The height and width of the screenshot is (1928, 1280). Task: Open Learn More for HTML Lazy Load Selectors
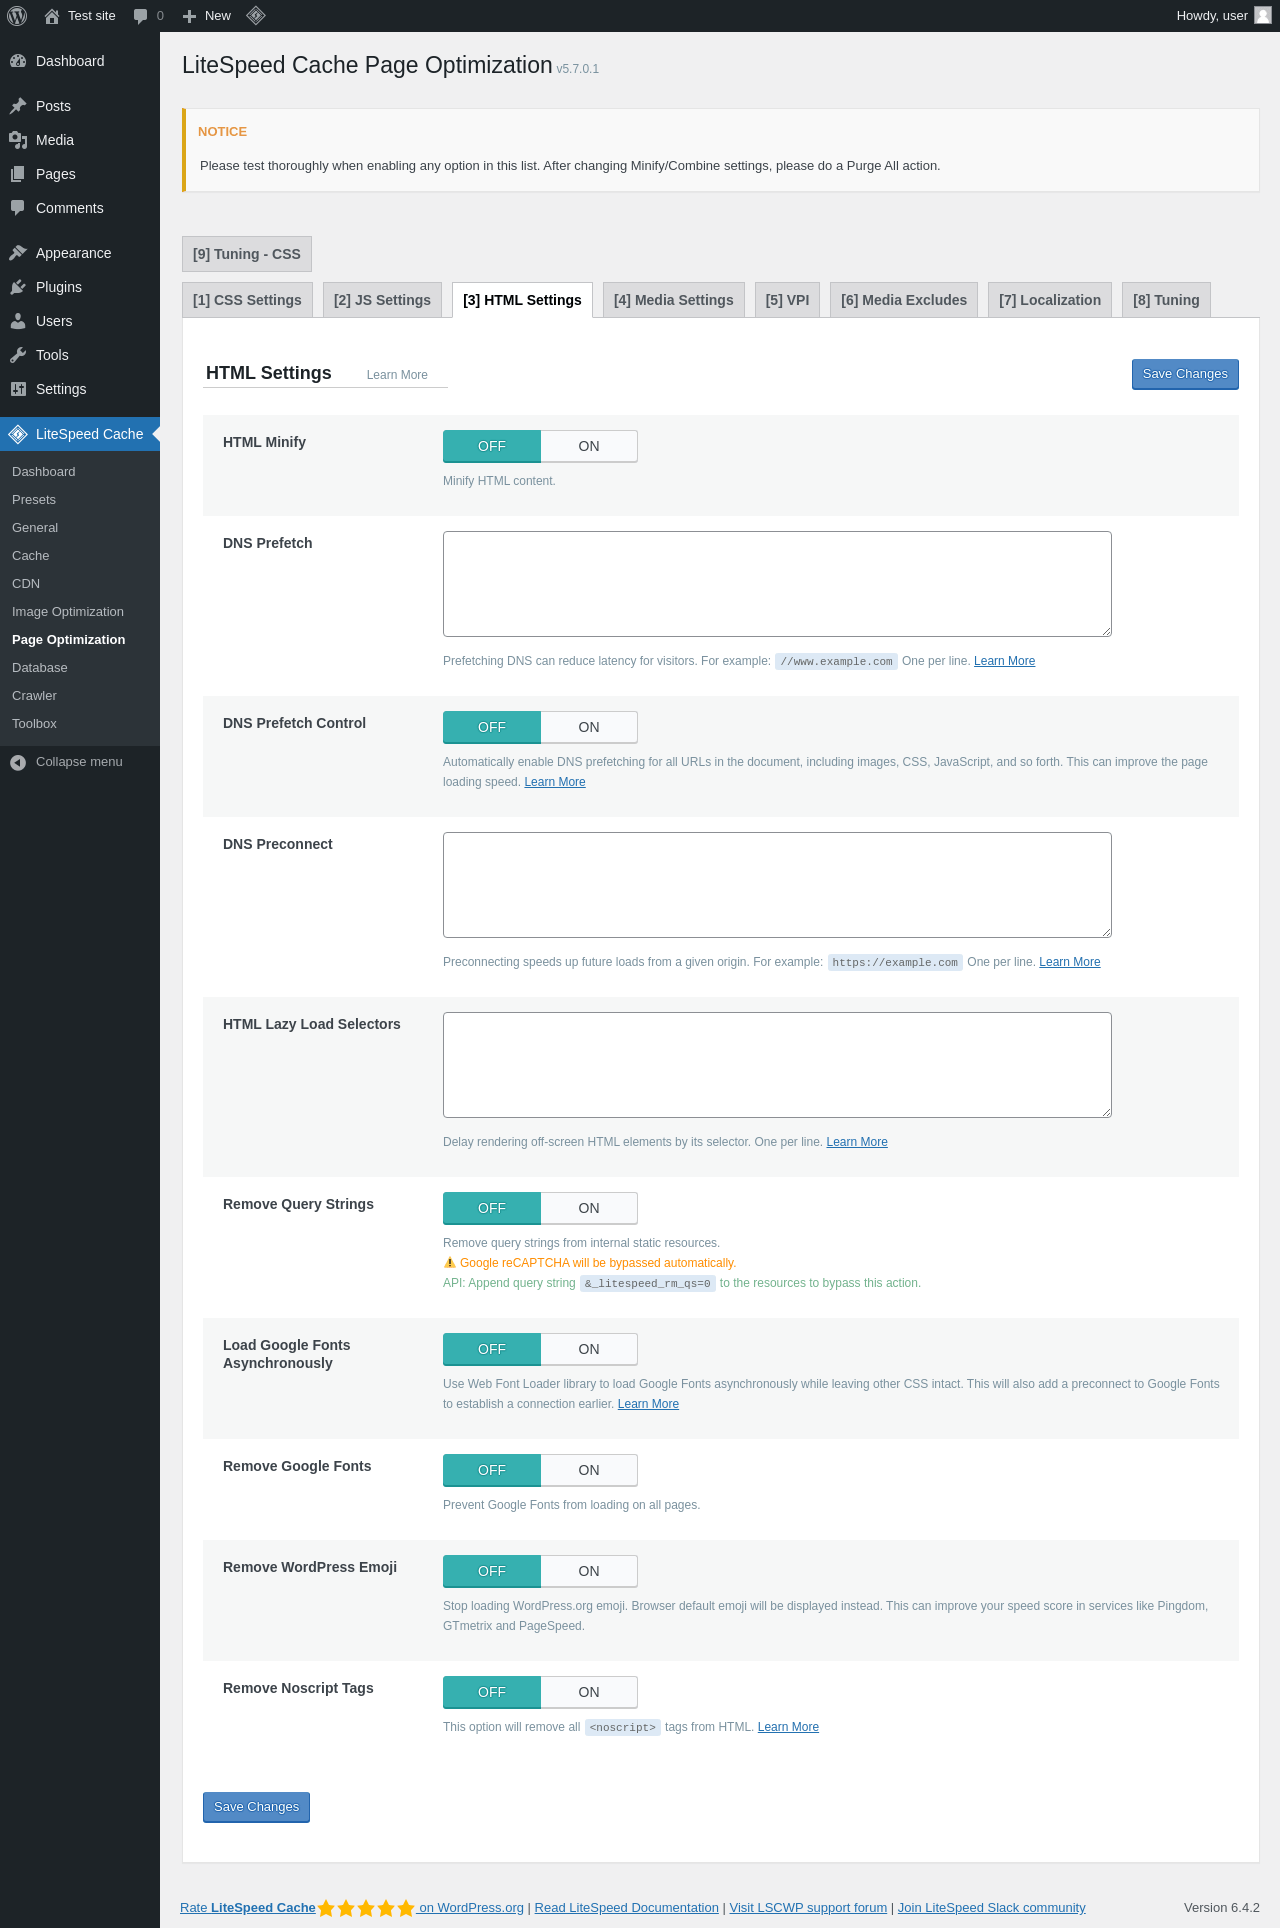(x=857, y=1142)
